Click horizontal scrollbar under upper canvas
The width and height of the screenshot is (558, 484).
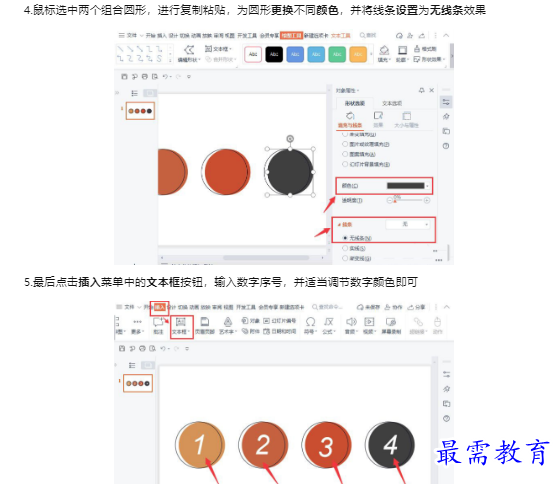(266, 258)
